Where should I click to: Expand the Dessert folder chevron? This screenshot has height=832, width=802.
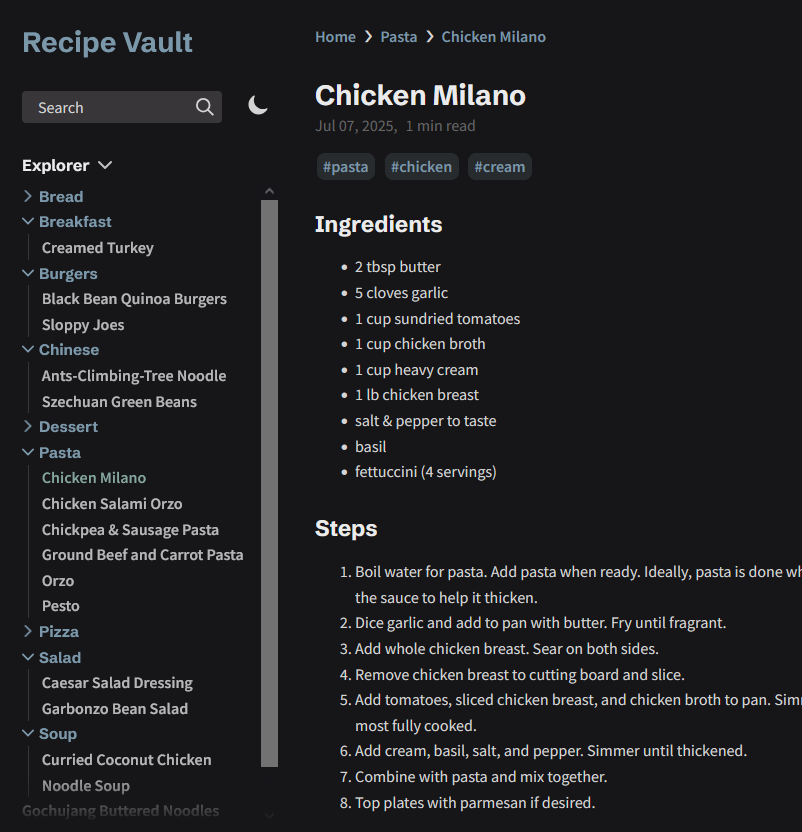click(28, 427)
